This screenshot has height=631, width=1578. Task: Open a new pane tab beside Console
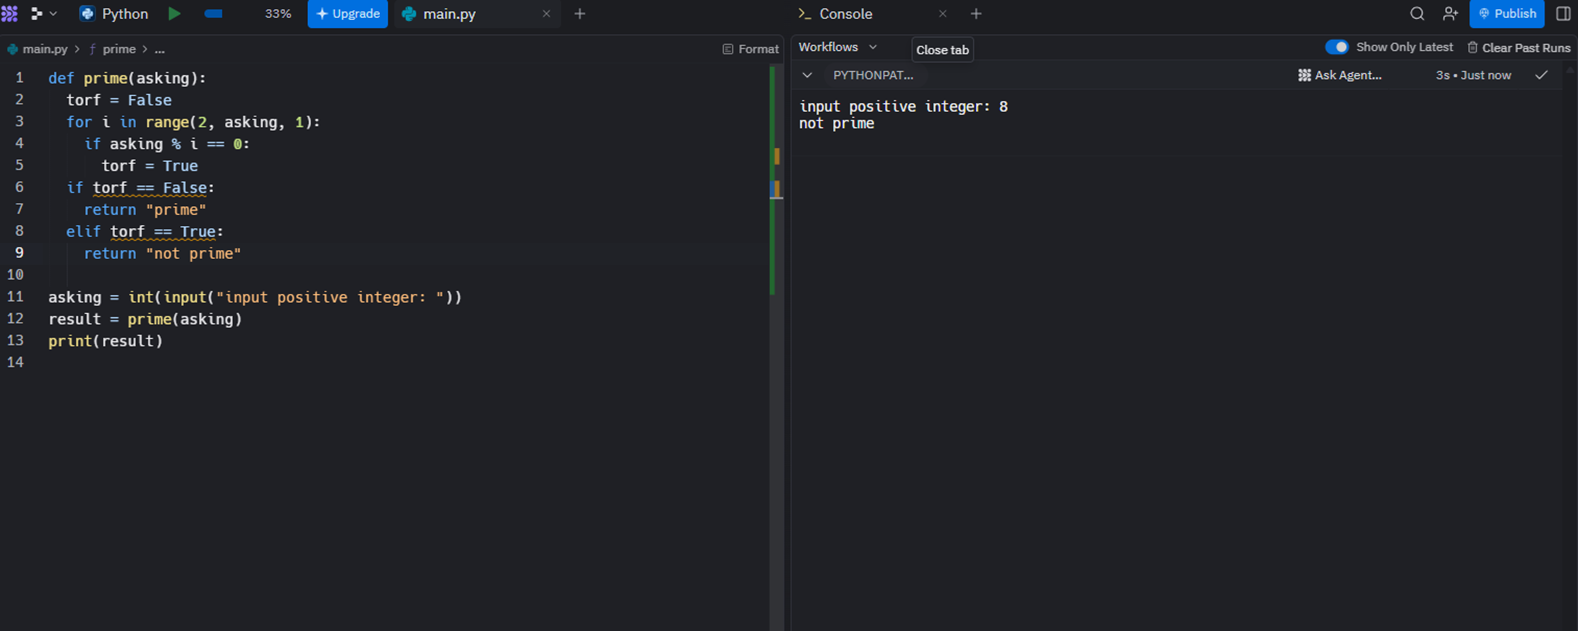[976, 14]
